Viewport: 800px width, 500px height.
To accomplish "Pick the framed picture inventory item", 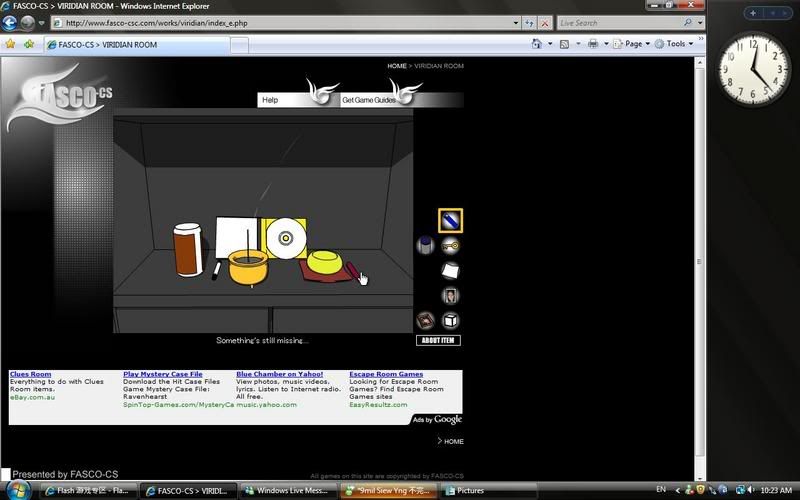I will pyautogui.click(x=425, y=321).
